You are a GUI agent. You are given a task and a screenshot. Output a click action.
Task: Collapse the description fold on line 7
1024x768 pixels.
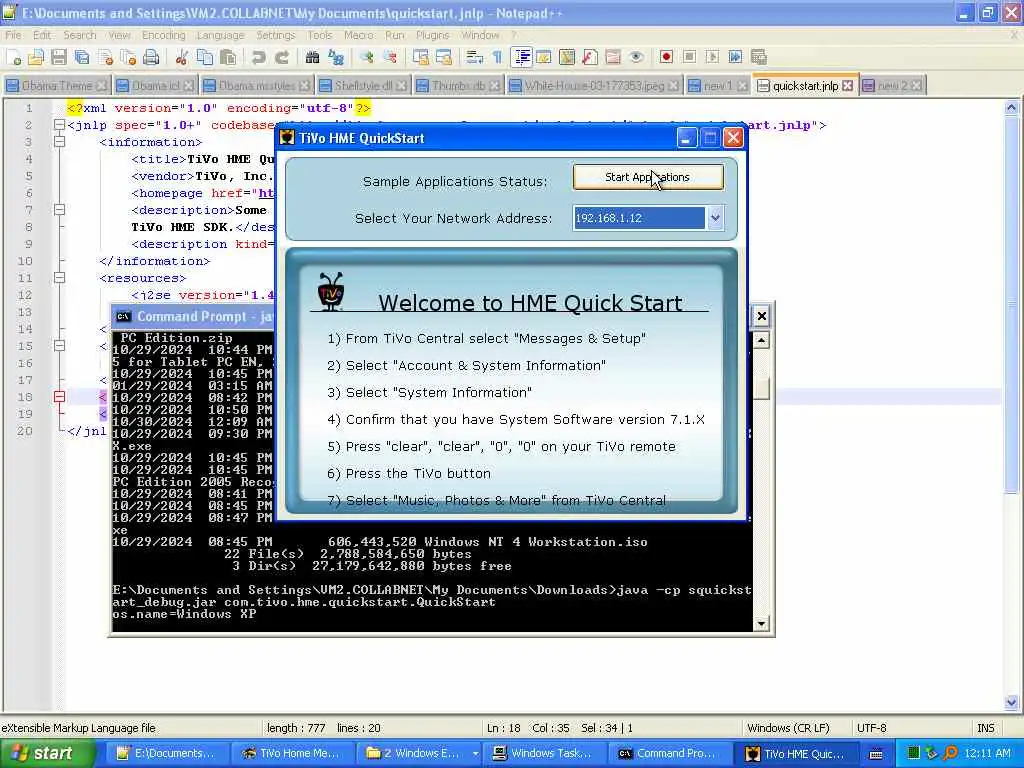click(59, 210)
